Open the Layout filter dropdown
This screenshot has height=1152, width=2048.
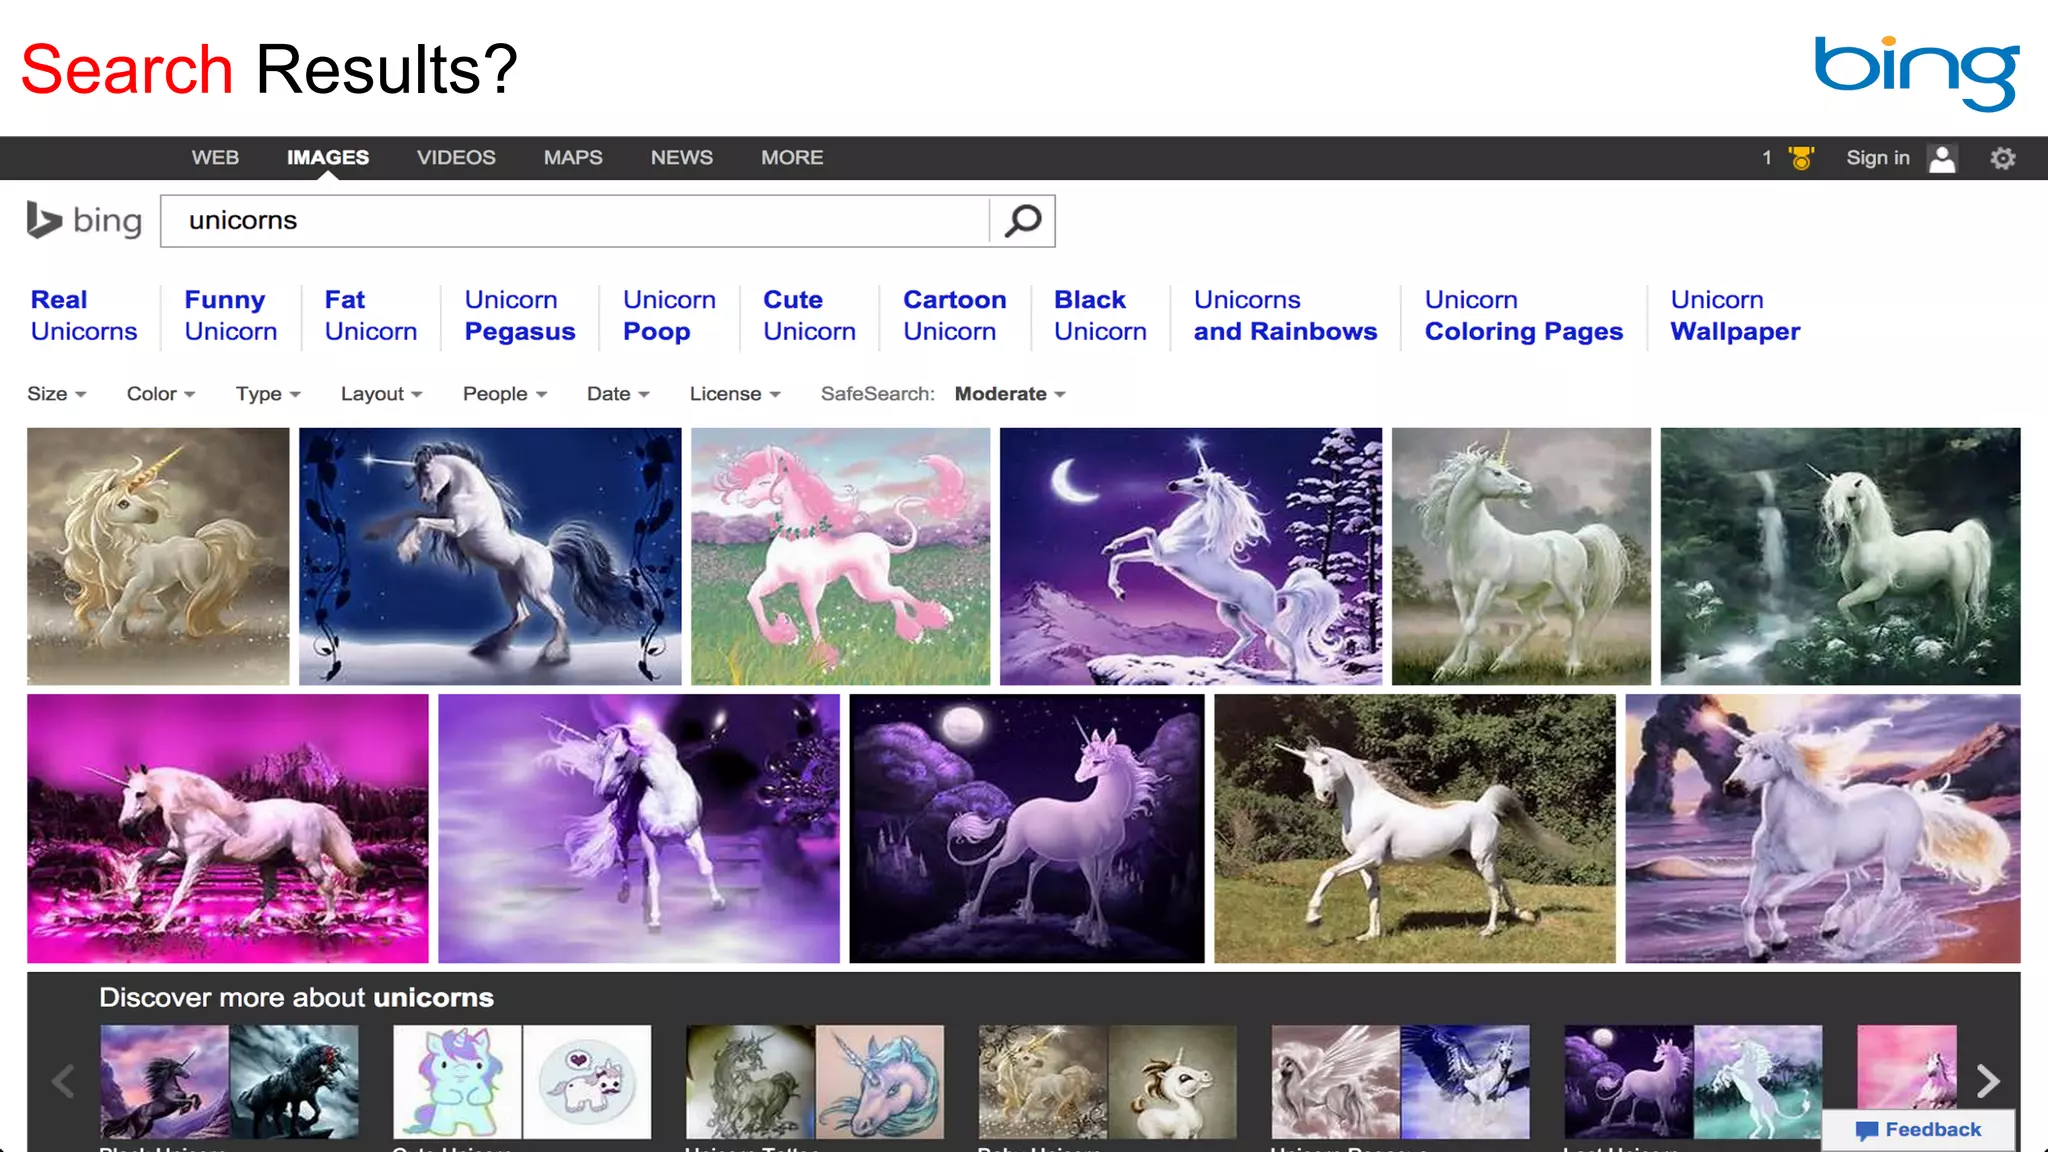(382, 394)
